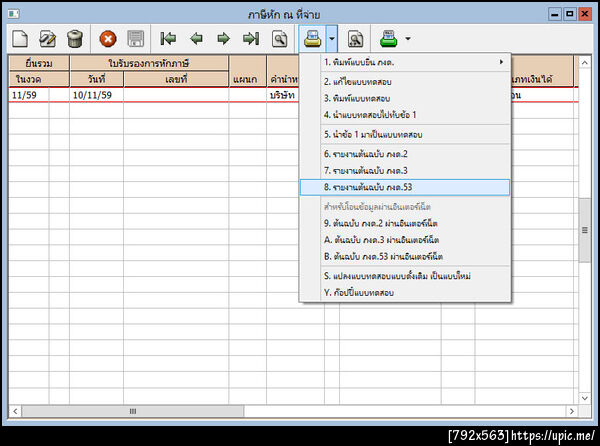Click the yellow printer icon
Image resolution: width=600 pixels, height=446 pixels.
[x=312, y=39]
